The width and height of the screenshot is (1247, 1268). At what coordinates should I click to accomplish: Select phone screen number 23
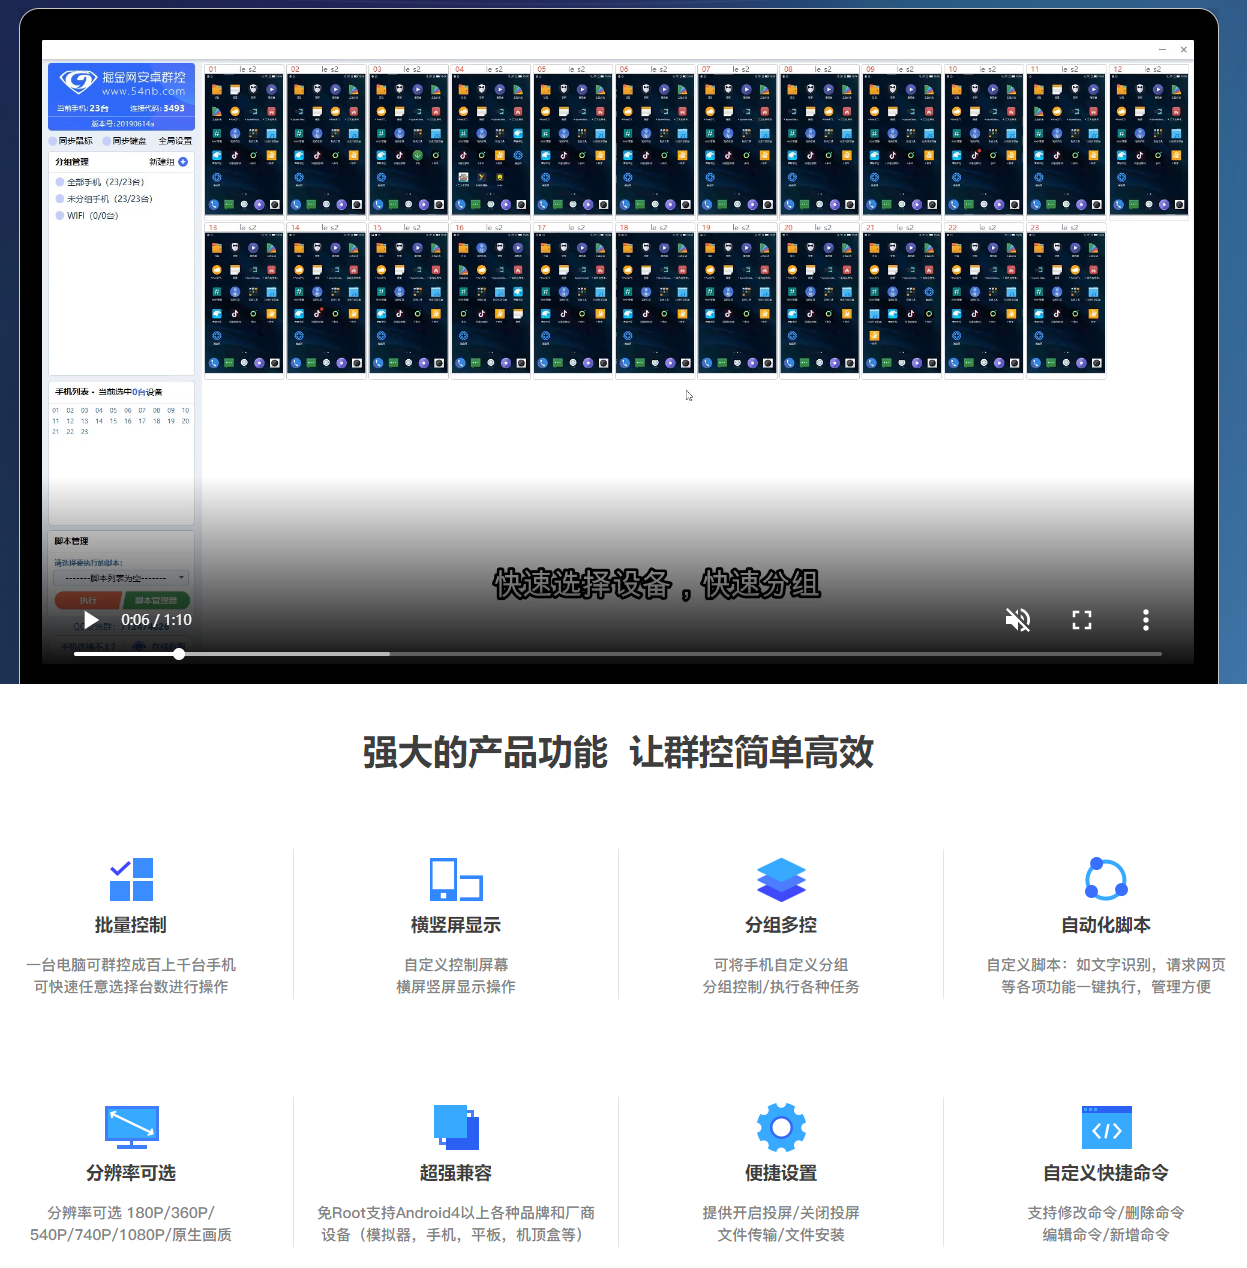[x=1066, y=300]
